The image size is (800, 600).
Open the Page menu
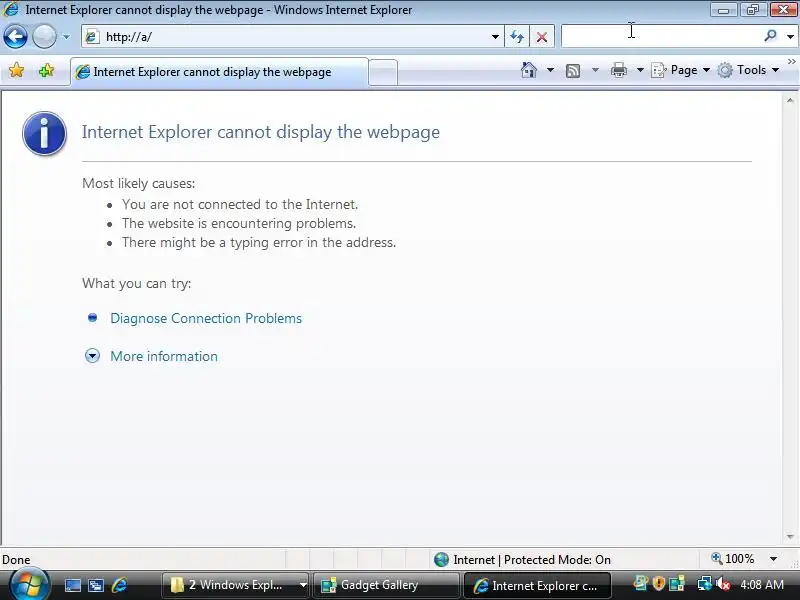pyautogui.click(x=681, y=70)
